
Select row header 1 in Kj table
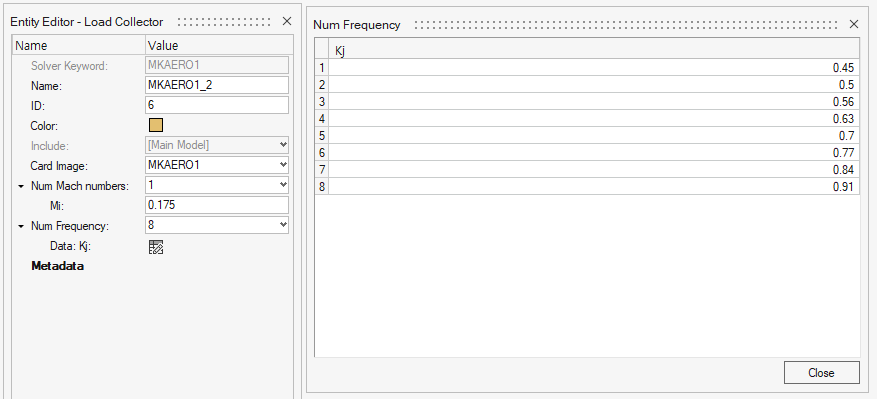click(322, 68)
